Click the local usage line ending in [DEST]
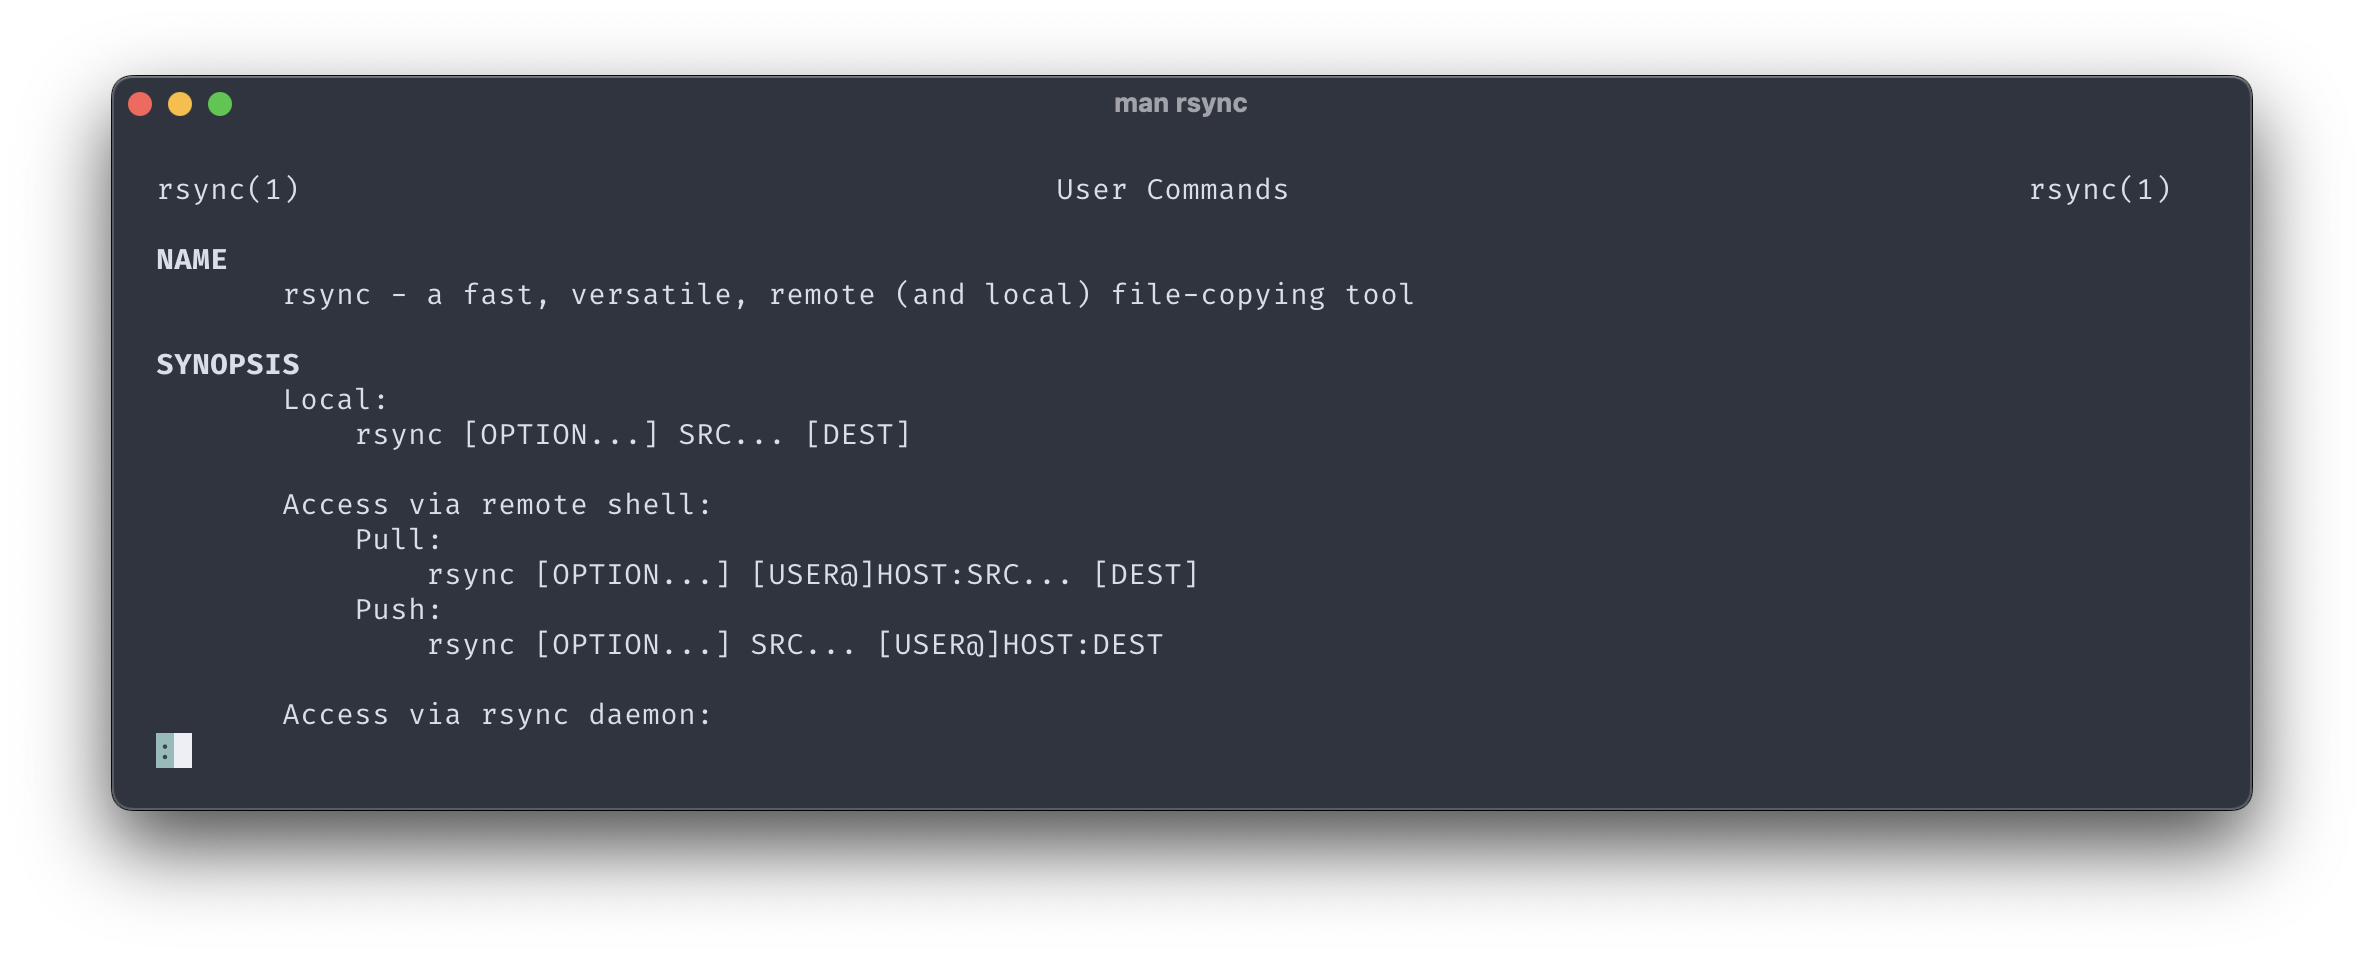Image resolution: width=2364 pixels, height=958 pixels. [633, 435]
